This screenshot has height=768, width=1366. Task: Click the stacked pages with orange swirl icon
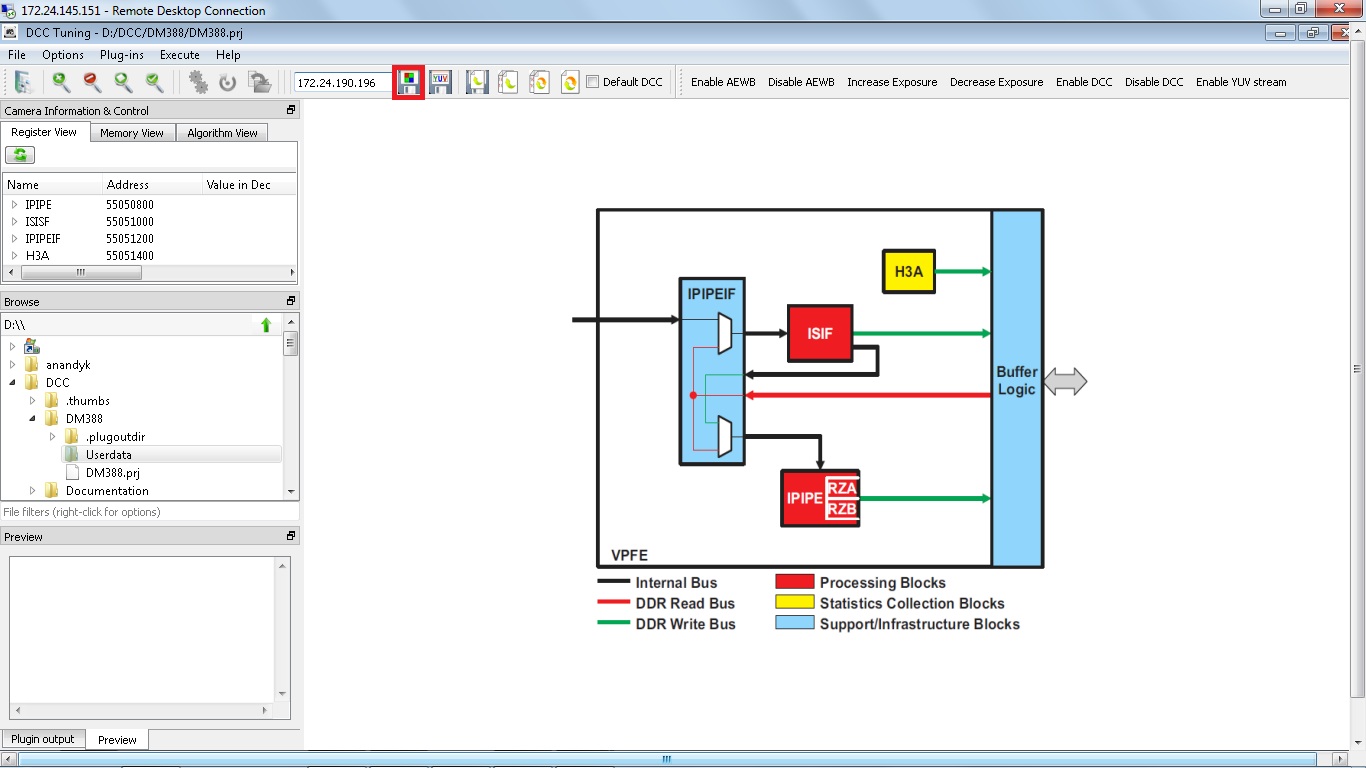539,82
